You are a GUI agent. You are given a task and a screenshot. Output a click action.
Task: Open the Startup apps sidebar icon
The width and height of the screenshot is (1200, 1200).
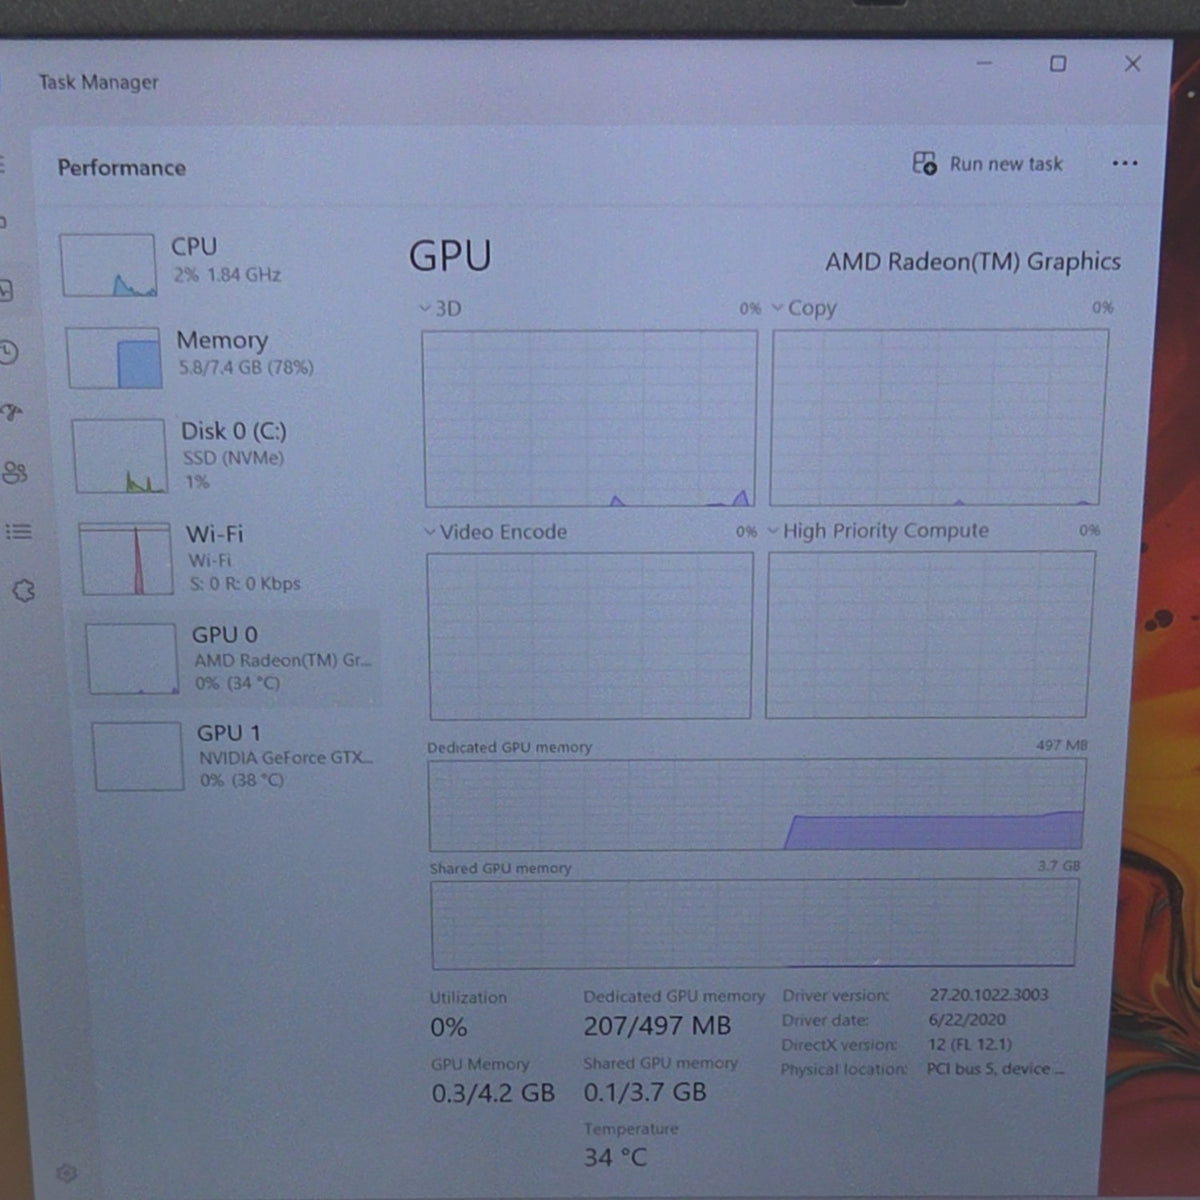[x=11, y=411]
